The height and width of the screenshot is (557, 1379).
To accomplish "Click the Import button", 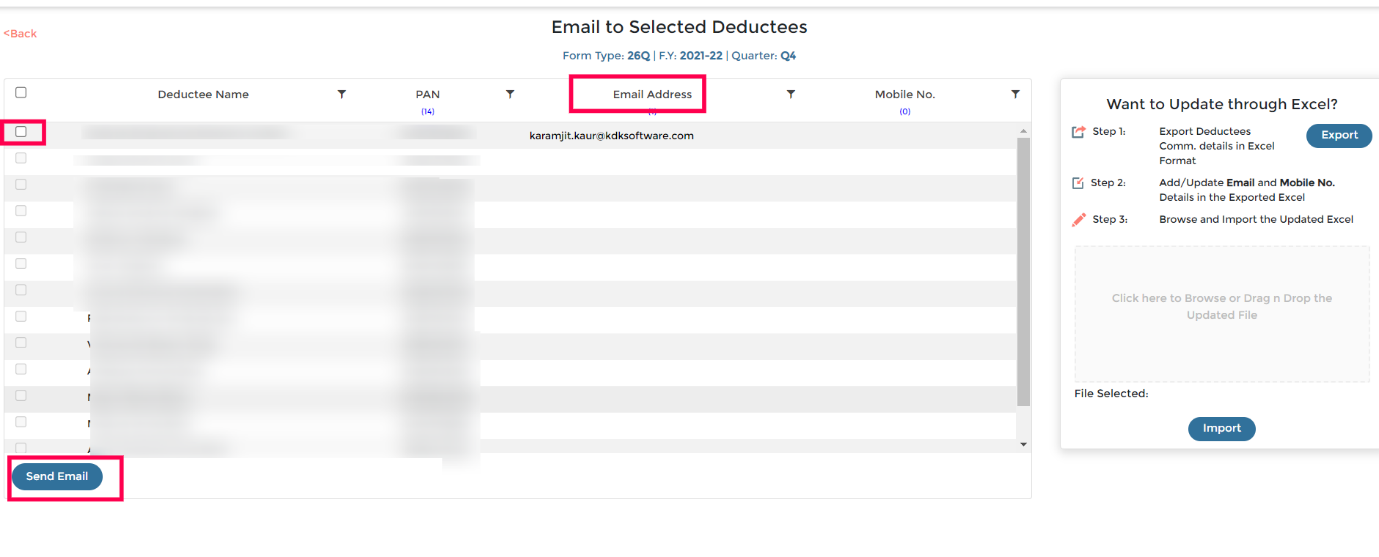I will pyautogui.click(x=1222, y=429).
